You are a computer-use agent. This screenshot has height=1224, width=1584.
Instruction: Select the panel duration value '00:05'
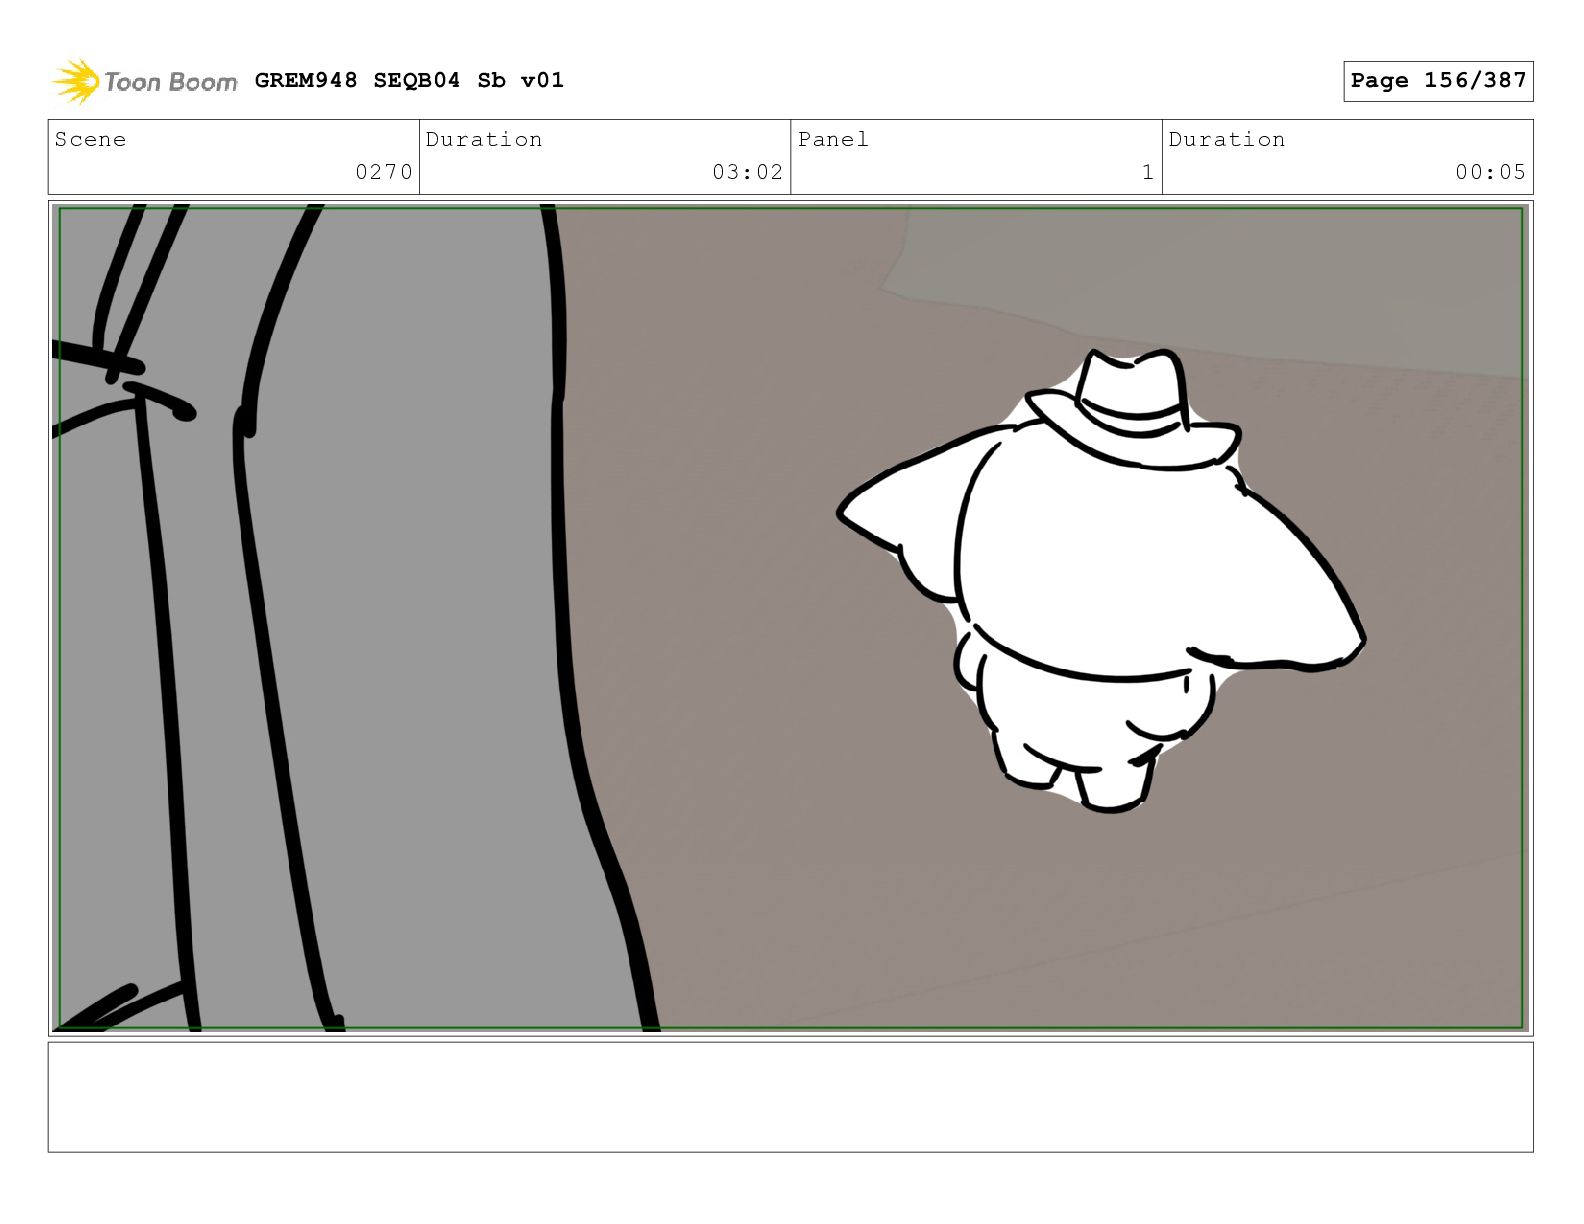point(1490,172)
